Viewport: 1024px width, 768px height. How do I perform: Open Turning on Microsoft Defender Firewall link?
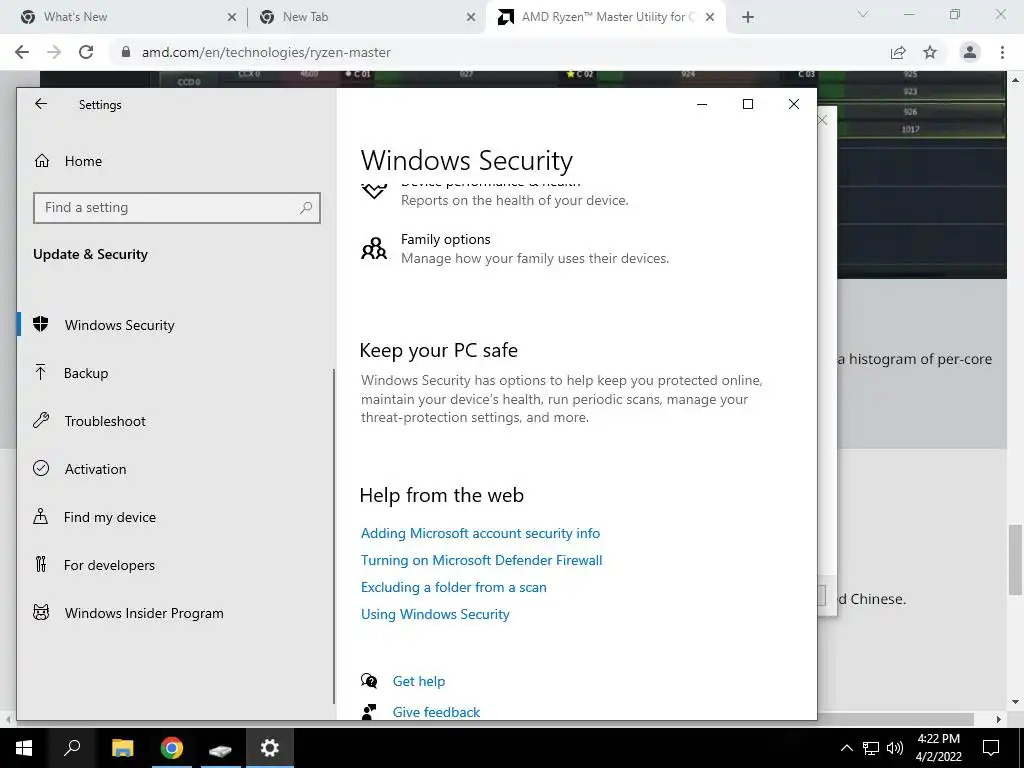(x=481, y=560)
